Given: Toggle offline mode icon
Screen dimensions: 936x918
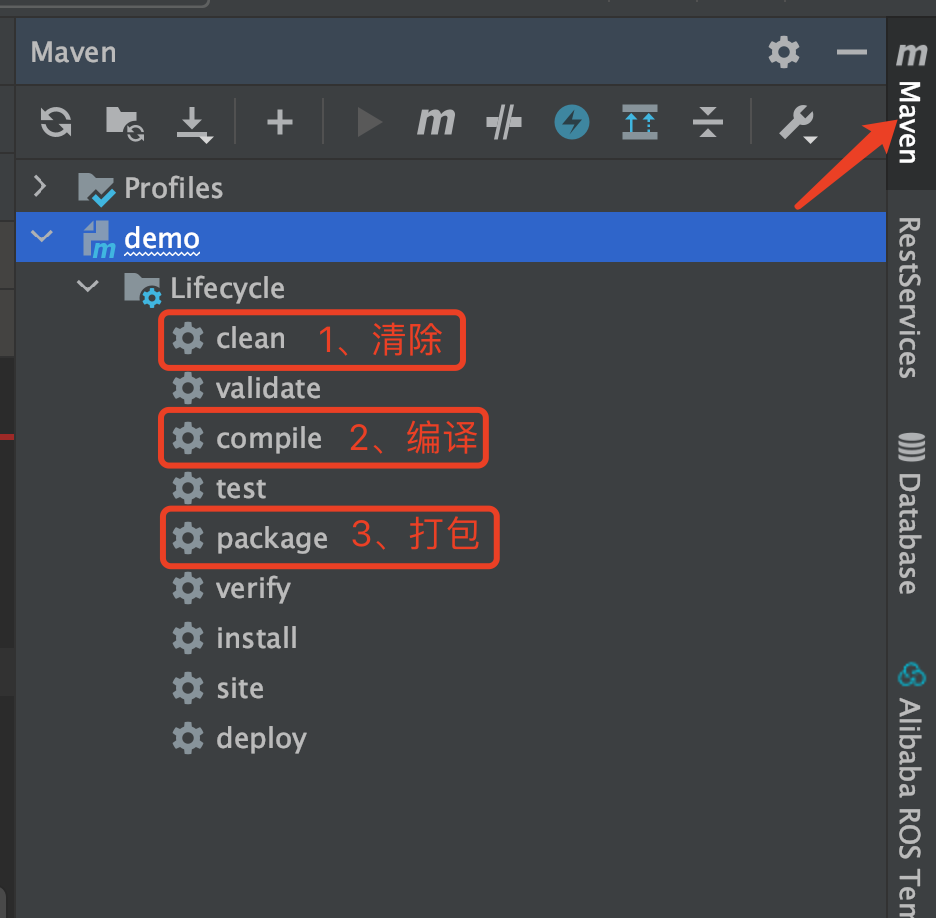Looking at the screenshot, I should click(504, 122).
